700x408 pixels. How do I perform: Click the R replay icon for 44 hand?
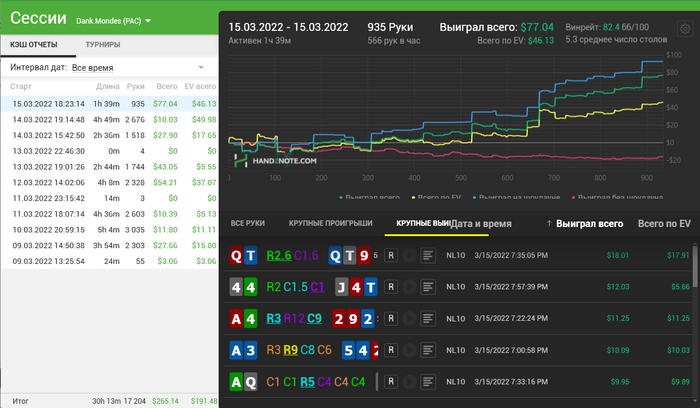coord(391,287)
